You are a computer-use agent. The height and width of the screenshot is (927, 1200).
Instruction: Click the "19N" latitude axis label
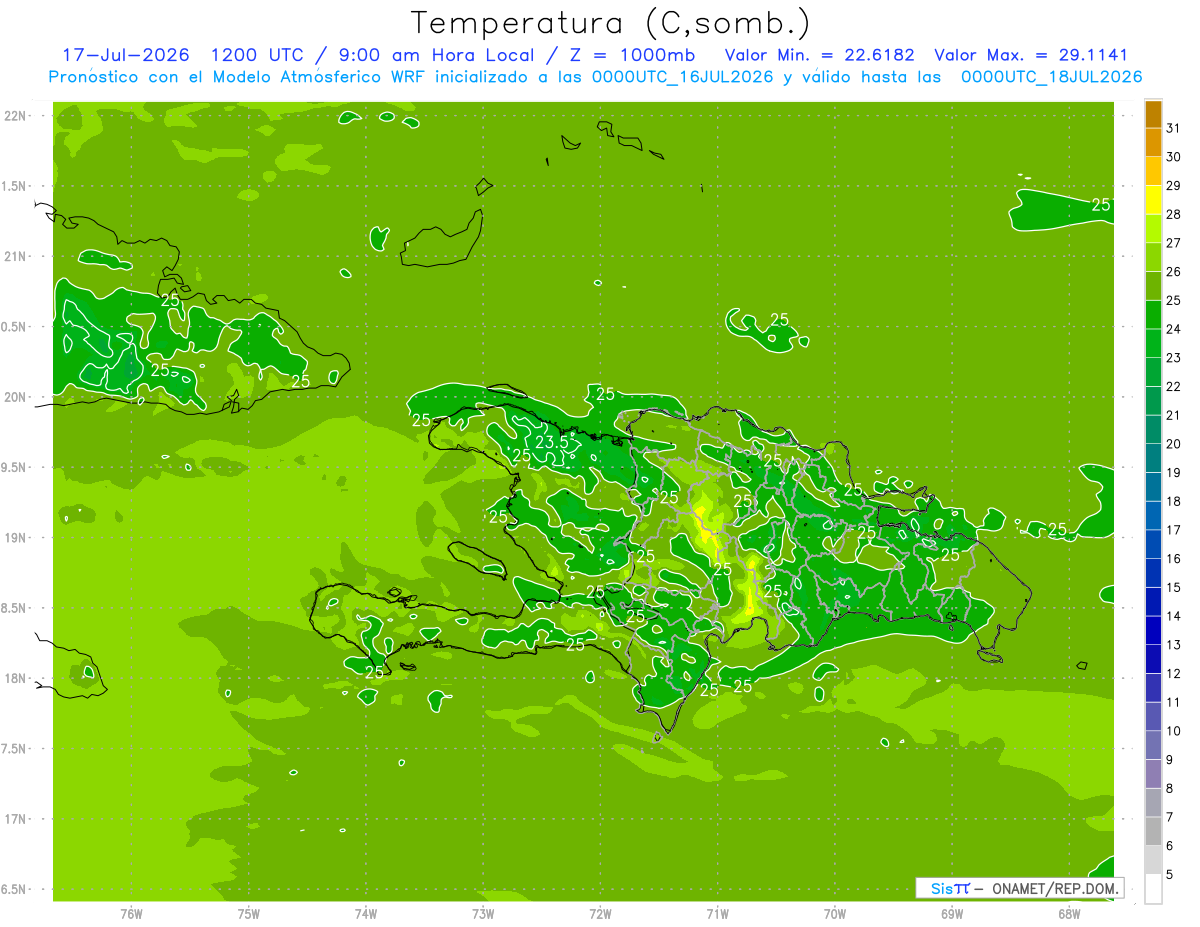(15, 538)
